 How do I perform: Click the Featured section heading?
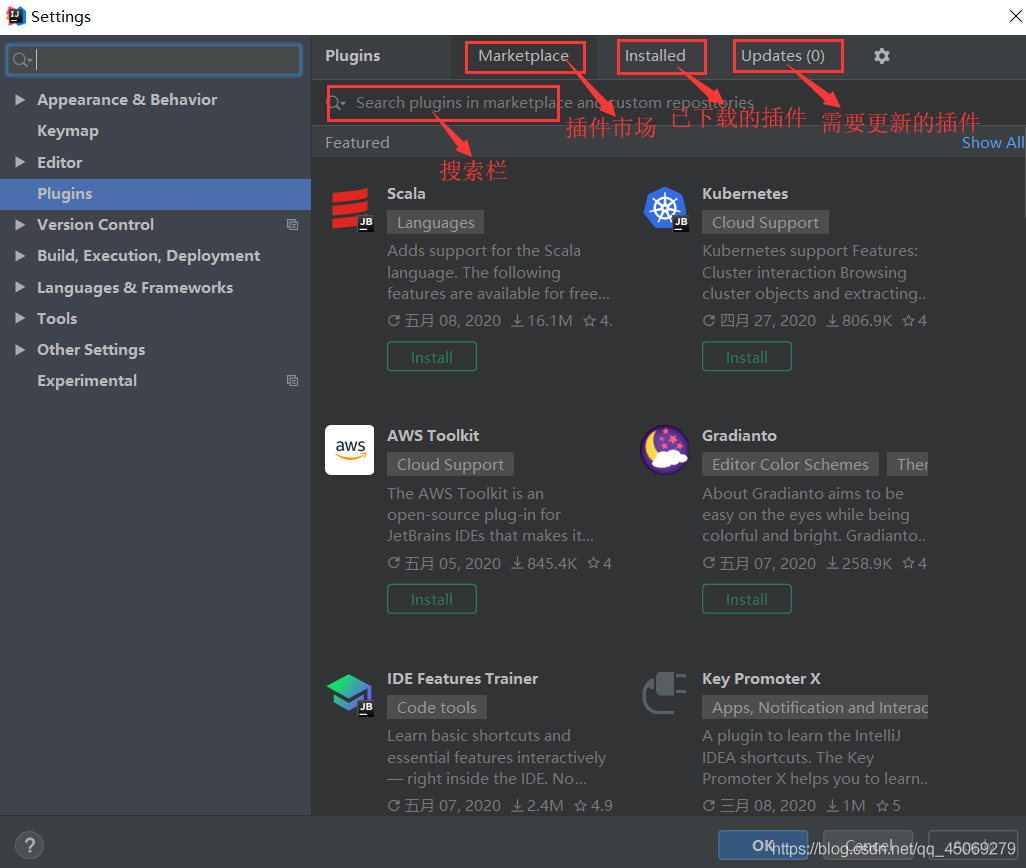pos(357,143)
